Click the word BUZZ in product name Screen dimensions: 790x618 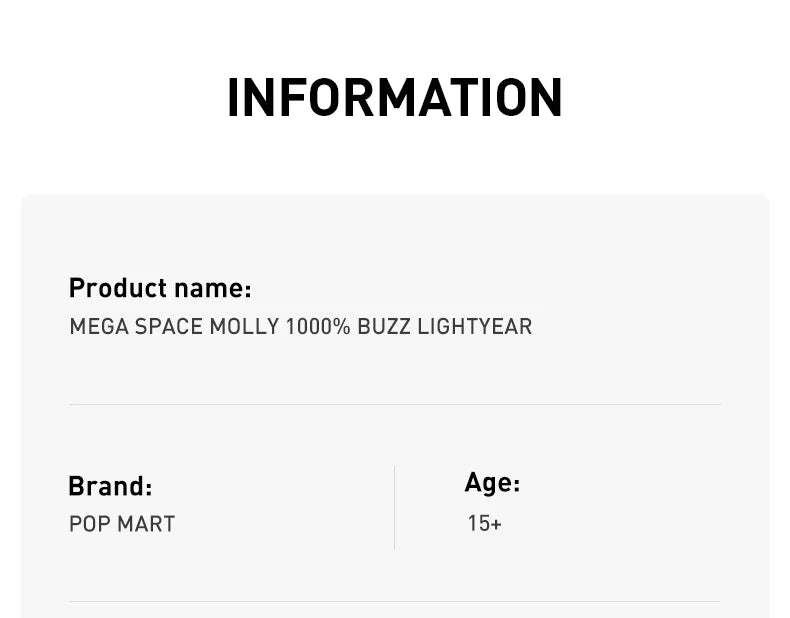click(384, 327)
